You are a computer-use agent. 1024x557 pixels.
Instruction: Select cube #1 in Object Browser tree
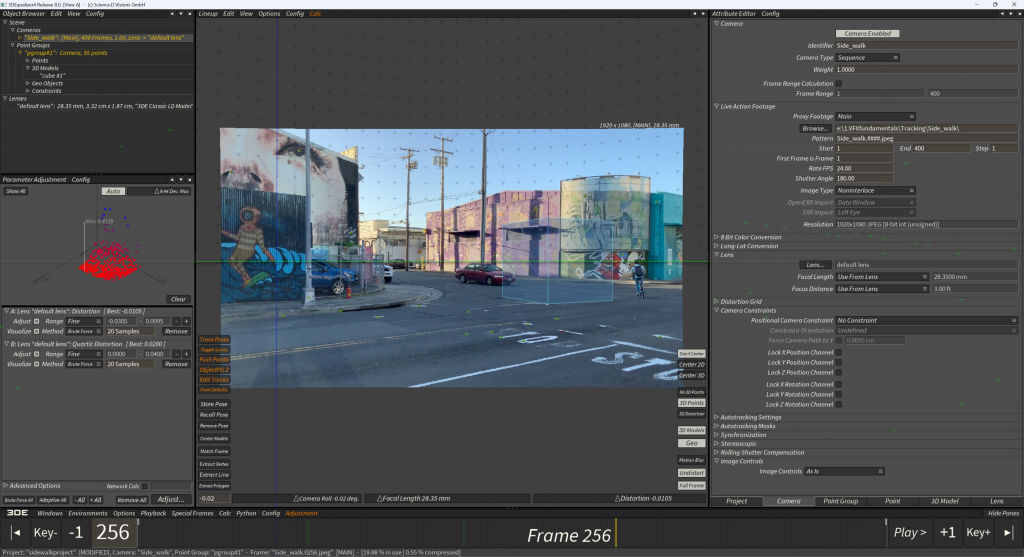tap(52, 76)
